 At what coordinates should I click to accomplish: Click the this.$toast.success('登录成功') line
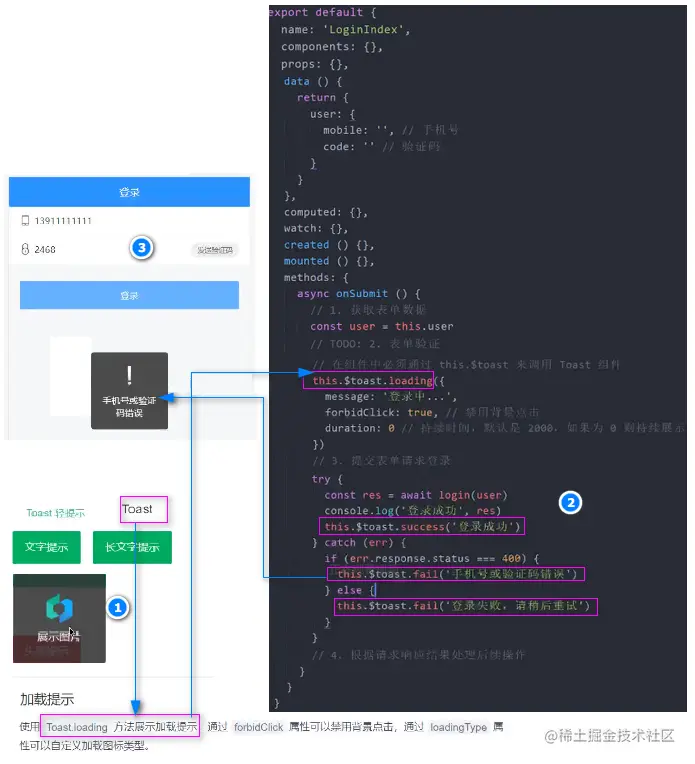pos(422,526)
